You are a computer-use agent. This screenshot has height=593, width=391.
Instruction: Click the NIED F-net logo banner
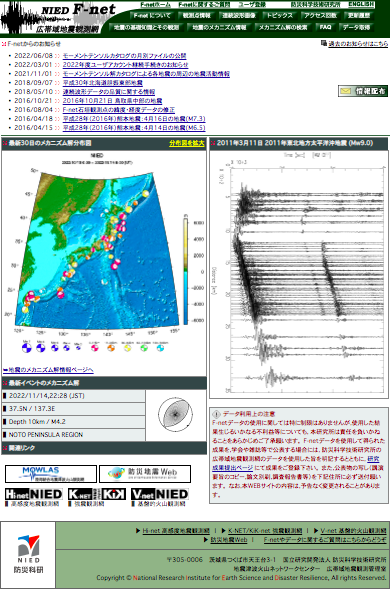[x=59, y=18]
